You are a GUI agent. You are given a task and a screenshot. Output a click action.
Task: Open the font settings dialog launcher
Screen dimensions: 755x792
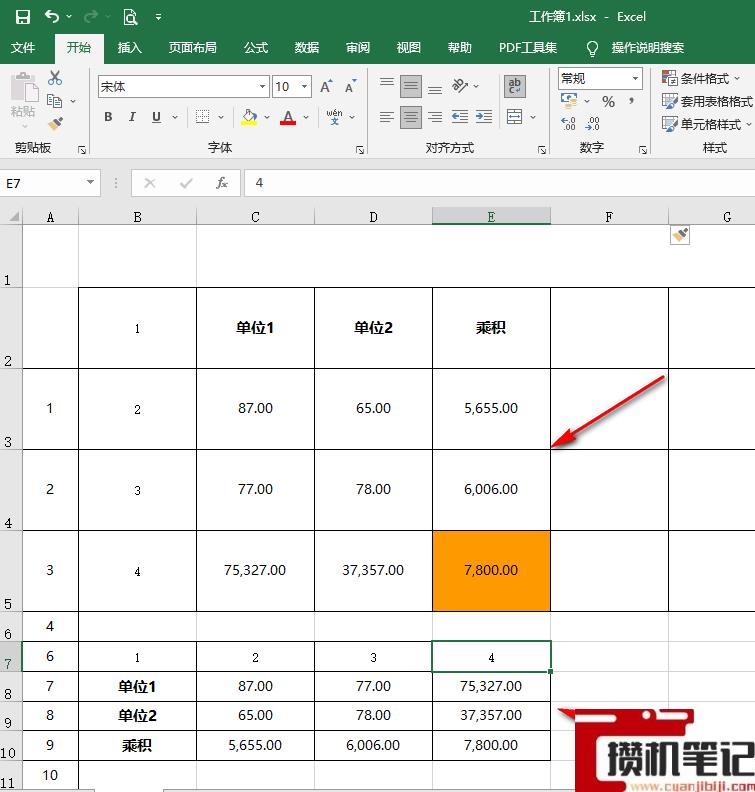click(360, 150)
